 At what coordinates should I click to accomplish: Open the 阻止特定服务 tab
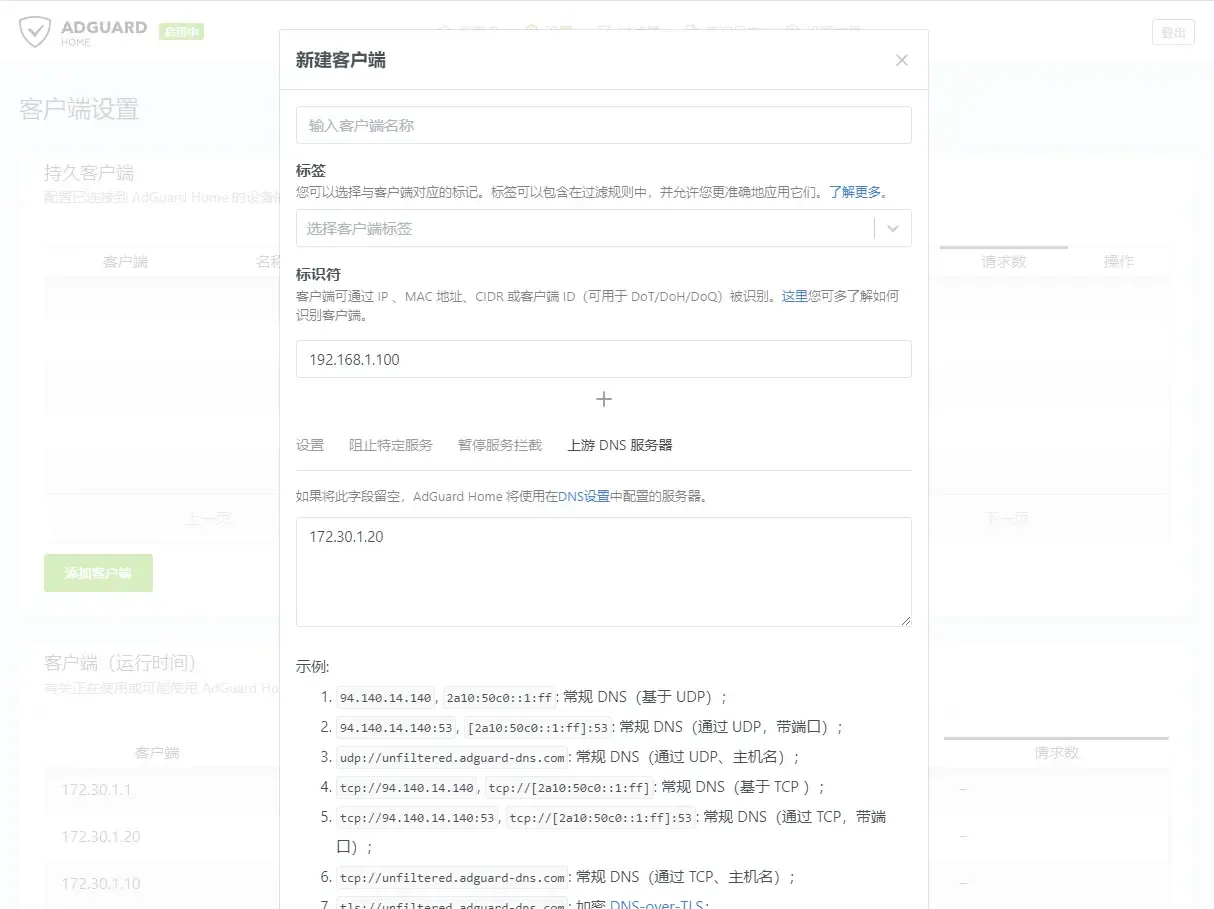[x=390, y=445]
